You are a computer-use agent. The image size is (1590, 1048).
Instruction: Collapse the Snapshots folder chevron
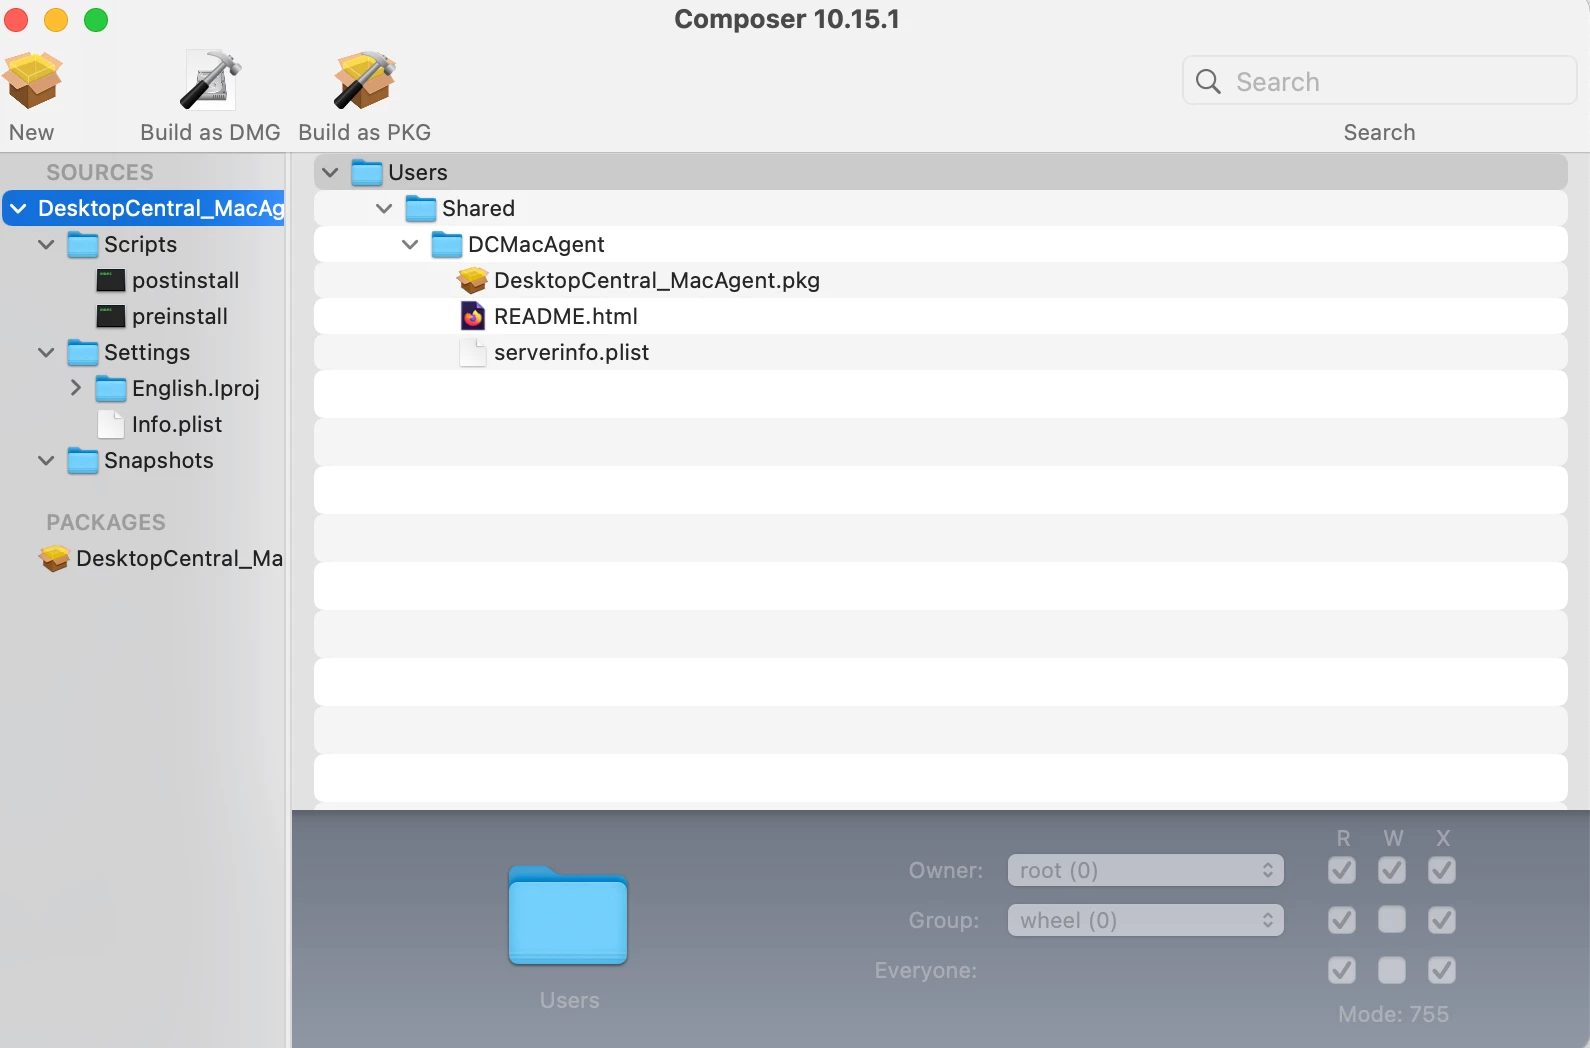pos(46,460)
